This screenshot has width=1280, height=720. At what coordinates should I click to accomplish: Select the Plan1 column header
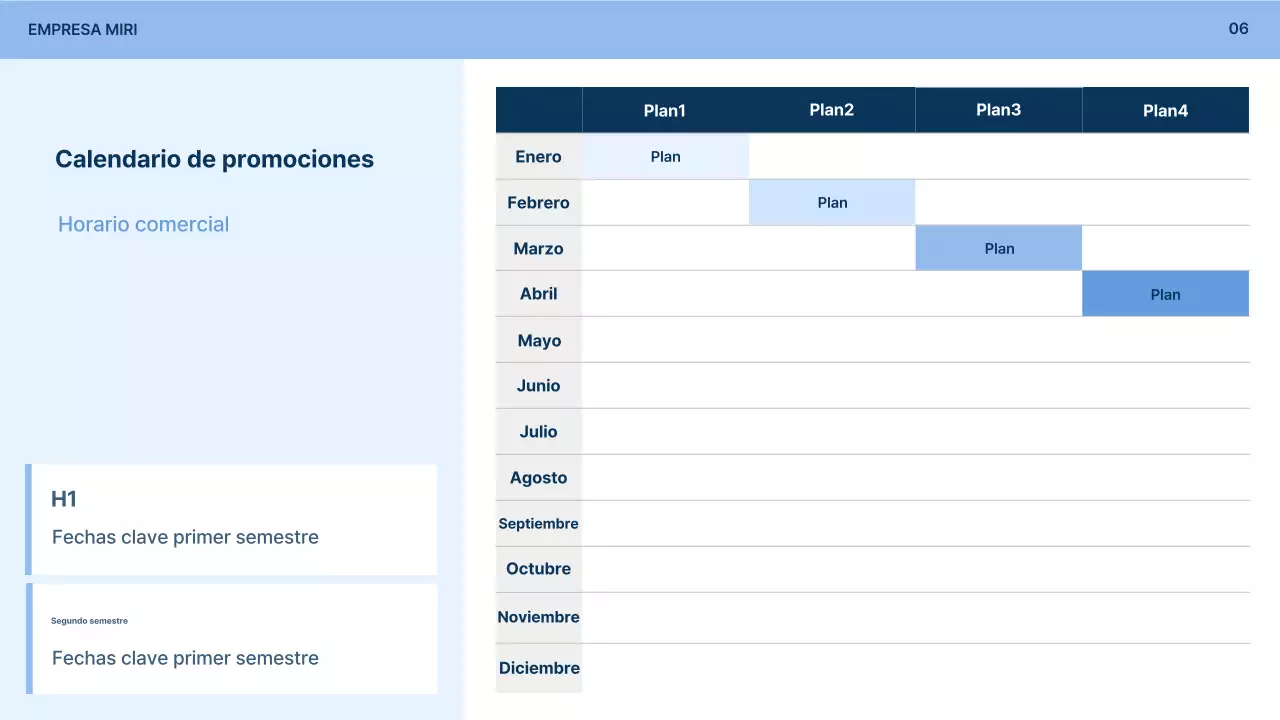coord(664,110)
